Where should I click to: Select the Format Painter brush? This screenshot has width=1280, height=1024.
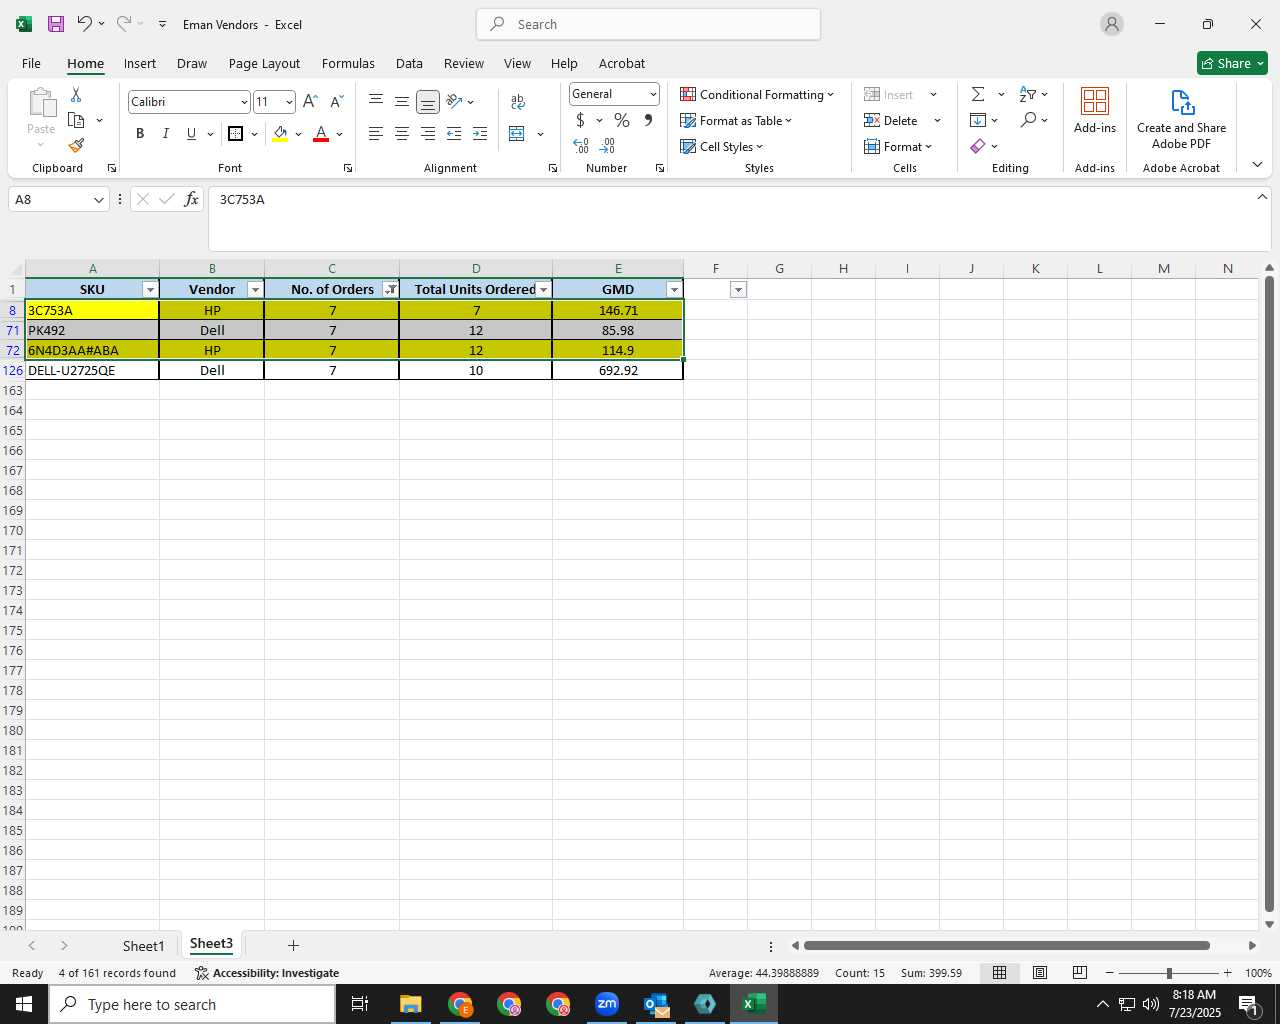point(76,145)
